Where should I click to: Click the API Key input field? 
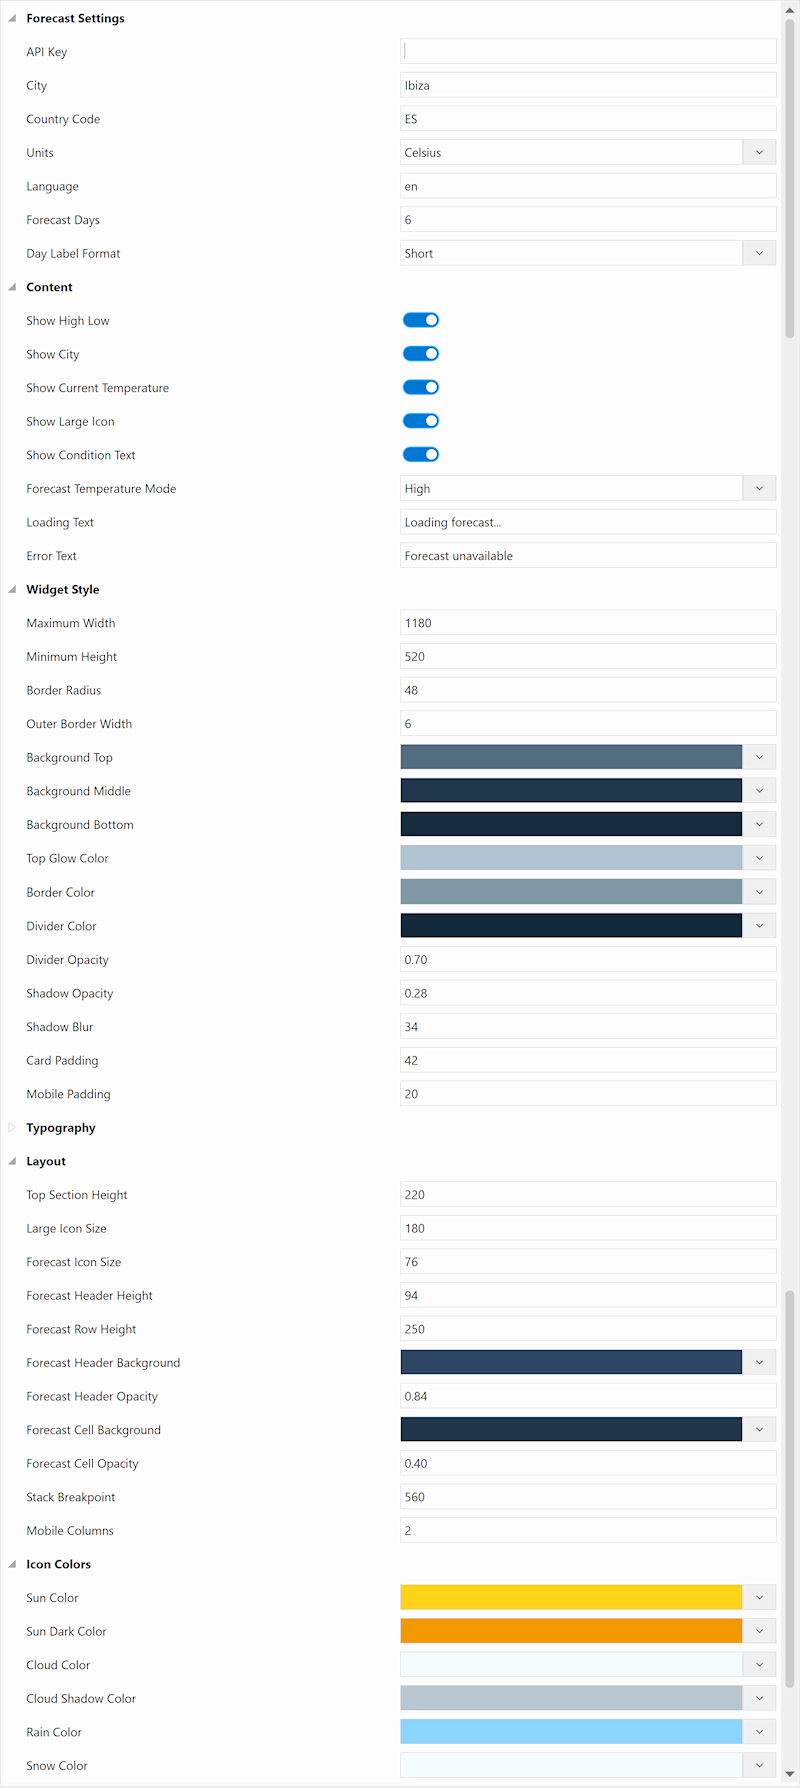tap(588, 52)
